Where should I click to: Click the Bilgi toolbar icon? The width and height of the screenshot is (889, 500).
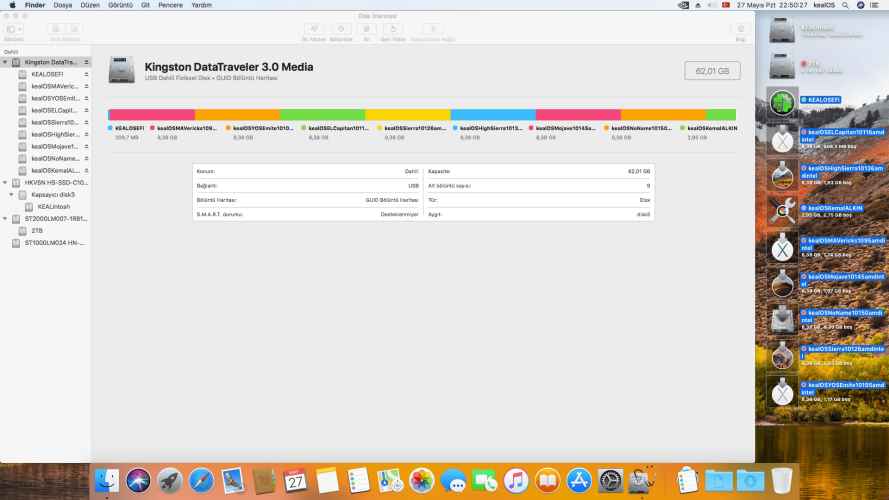point(740,30)
